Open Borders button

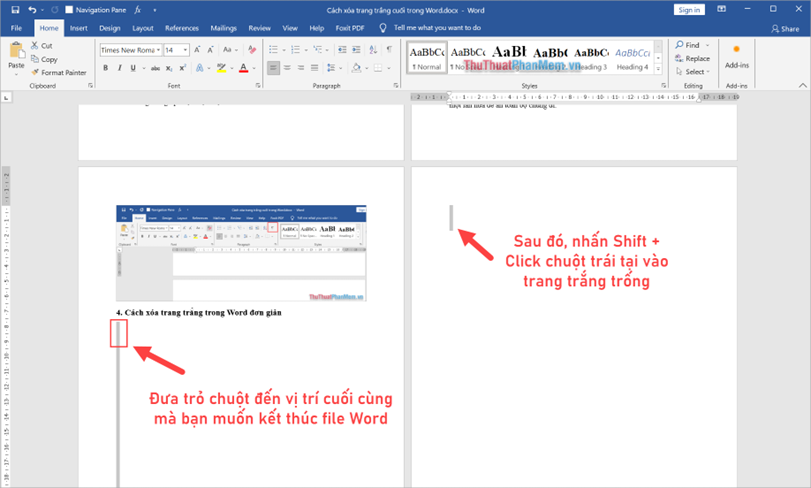coord(378,68)
